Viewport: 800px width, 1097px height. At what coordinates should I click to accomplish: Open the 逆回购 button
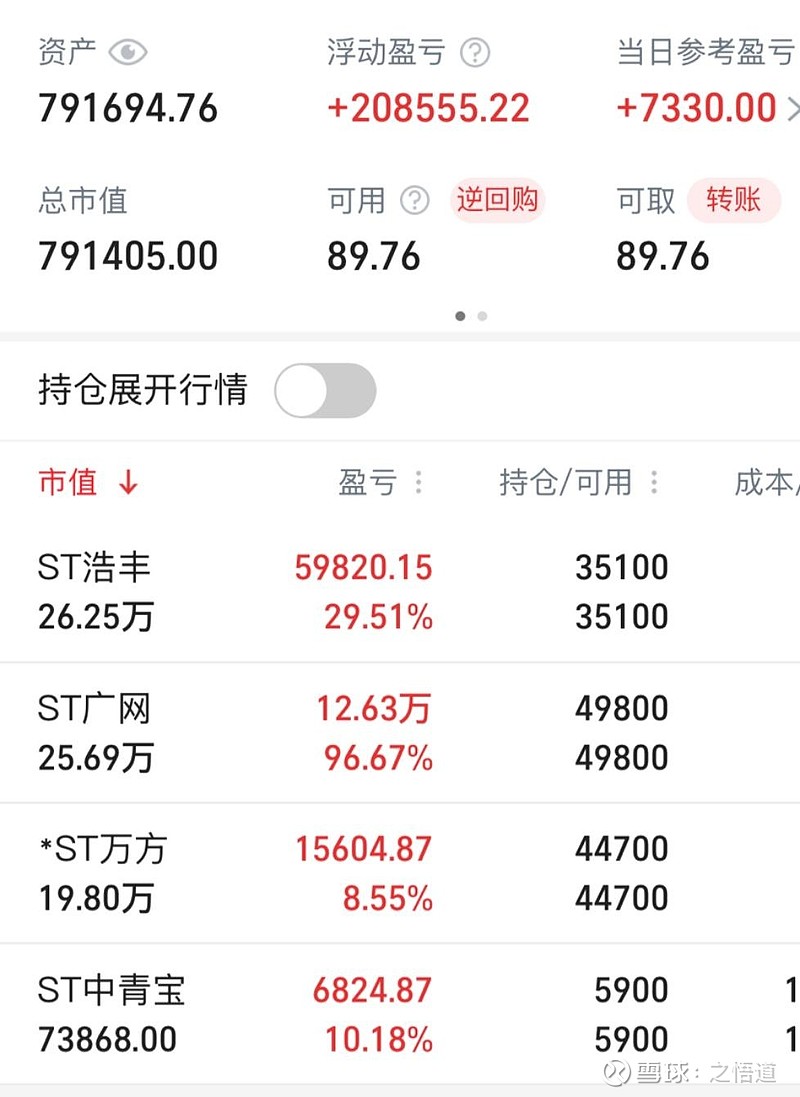497,200
